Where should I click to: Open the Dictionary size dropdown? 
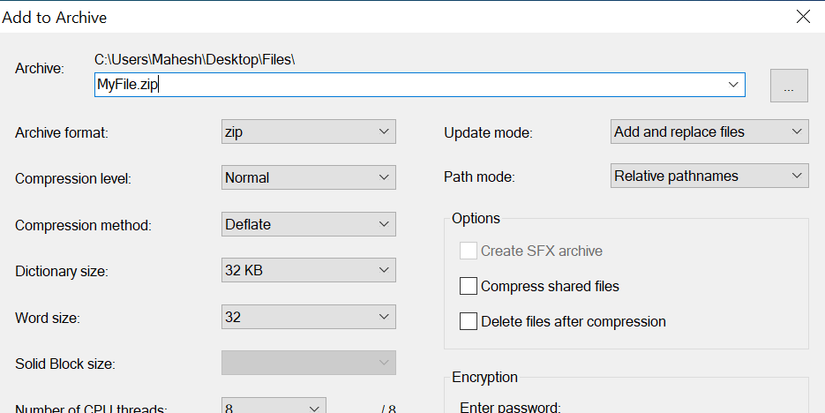(x=308, y=271)
